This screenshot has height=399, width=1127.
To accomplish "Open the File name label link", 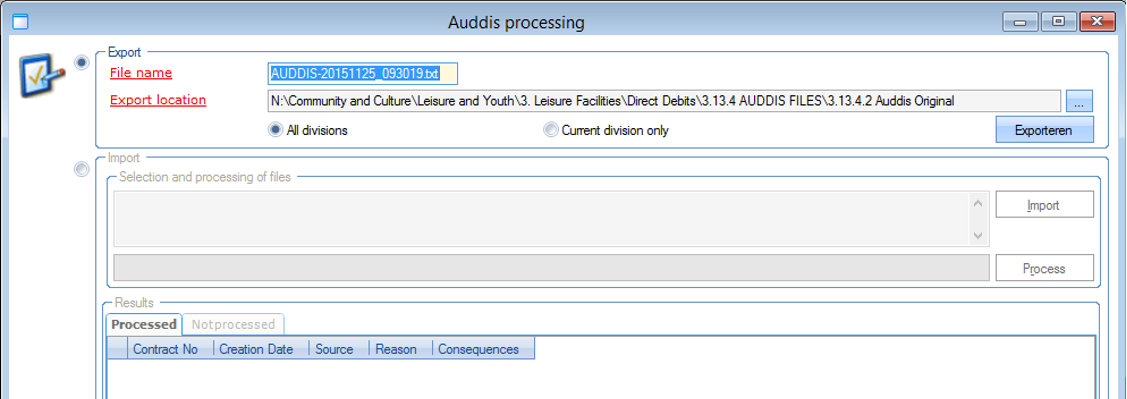I will (141, 73).
